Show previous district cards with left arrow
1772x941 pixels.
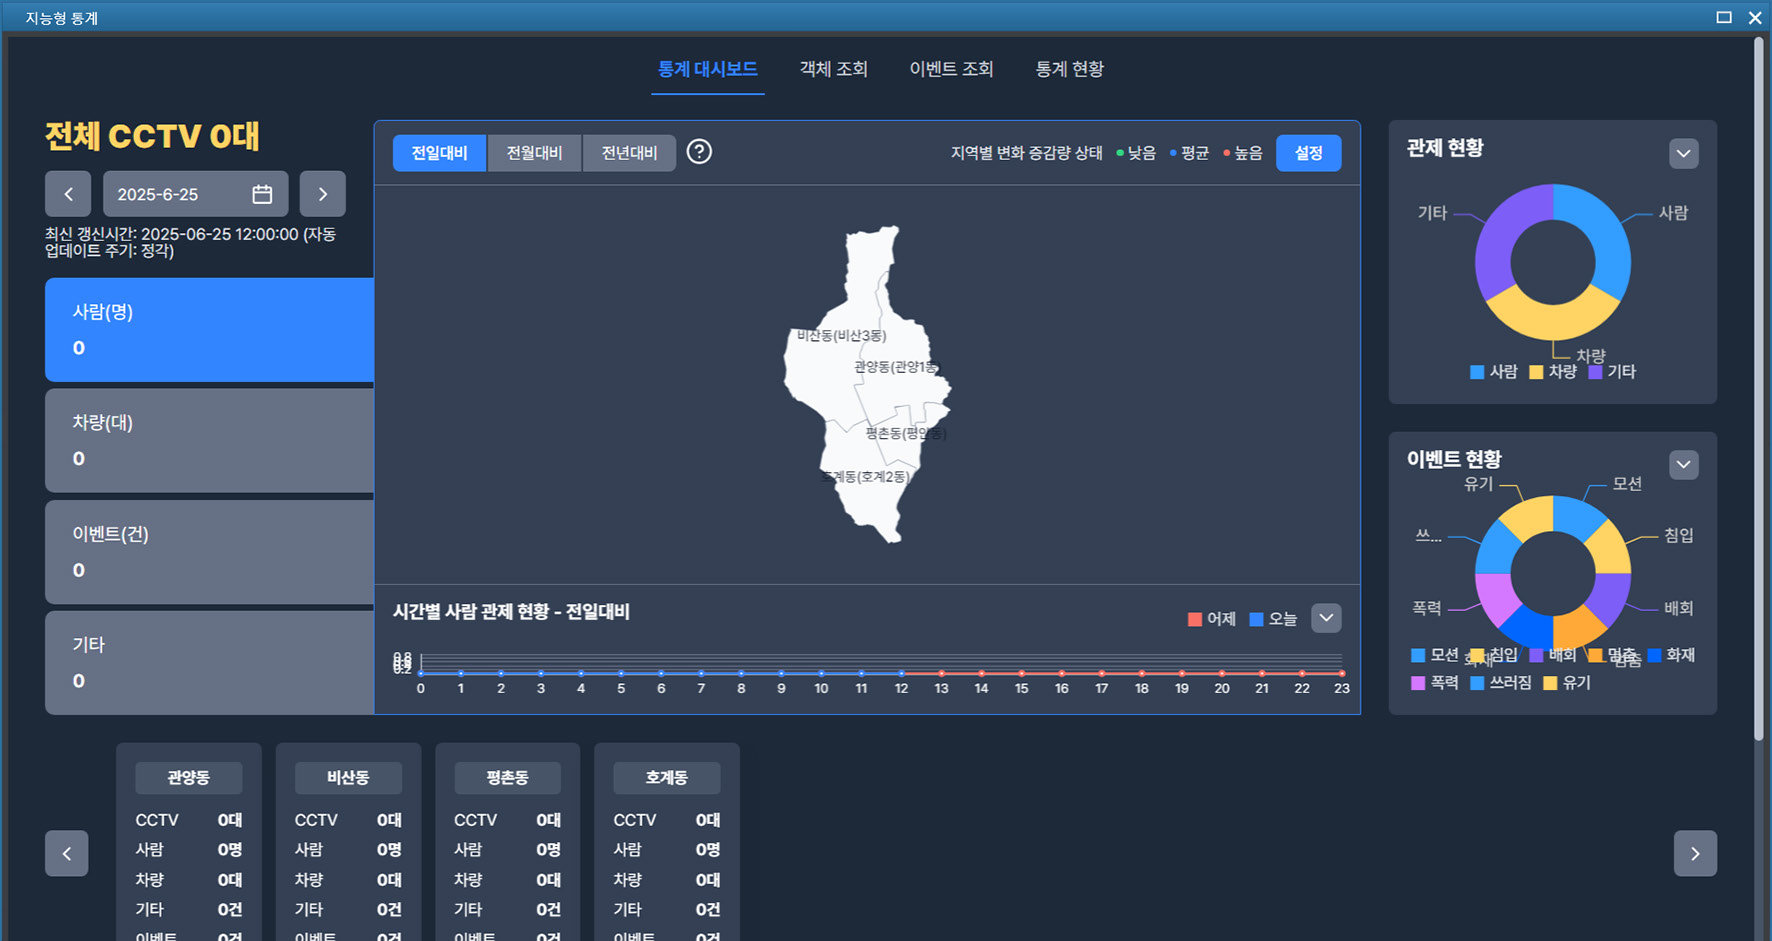(67, 853)
